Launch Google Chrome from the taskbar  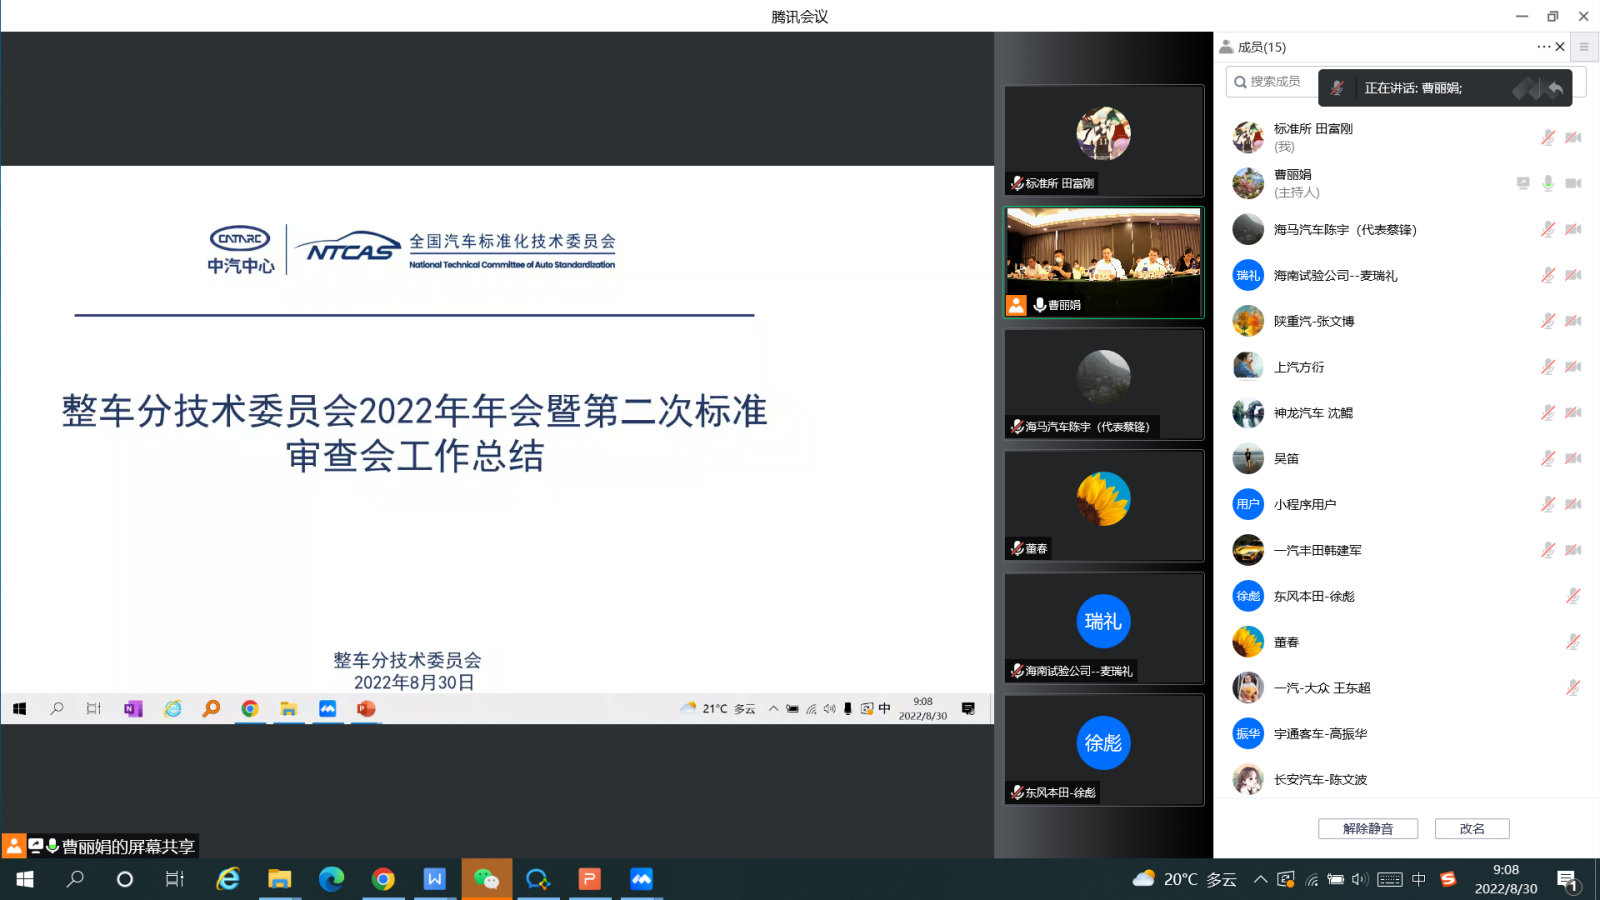point(383,880)
